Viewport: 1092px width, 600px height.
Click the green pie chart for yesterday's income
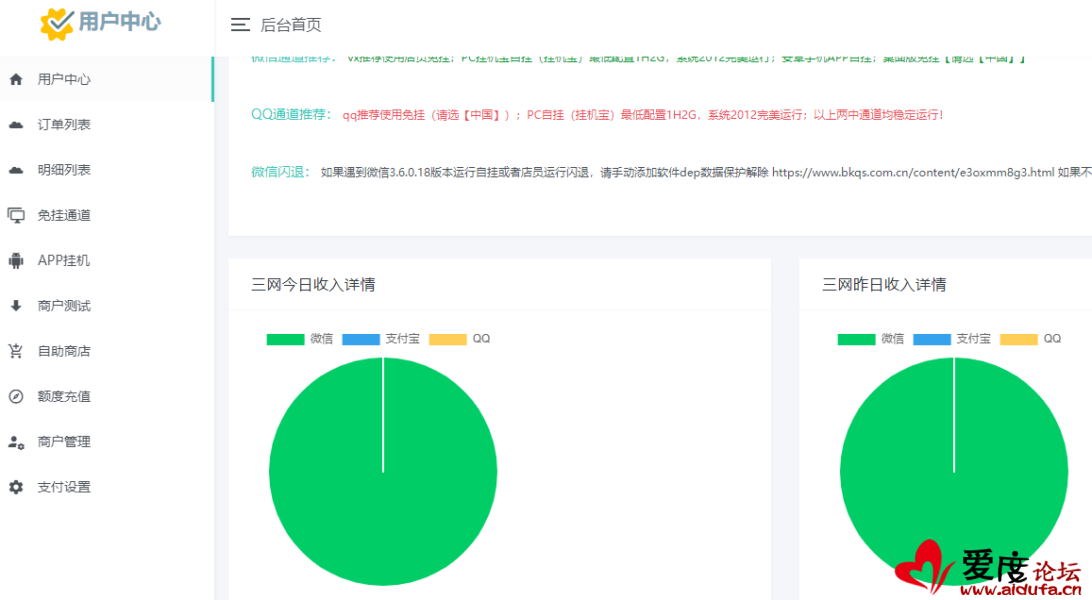click(954, 471)
